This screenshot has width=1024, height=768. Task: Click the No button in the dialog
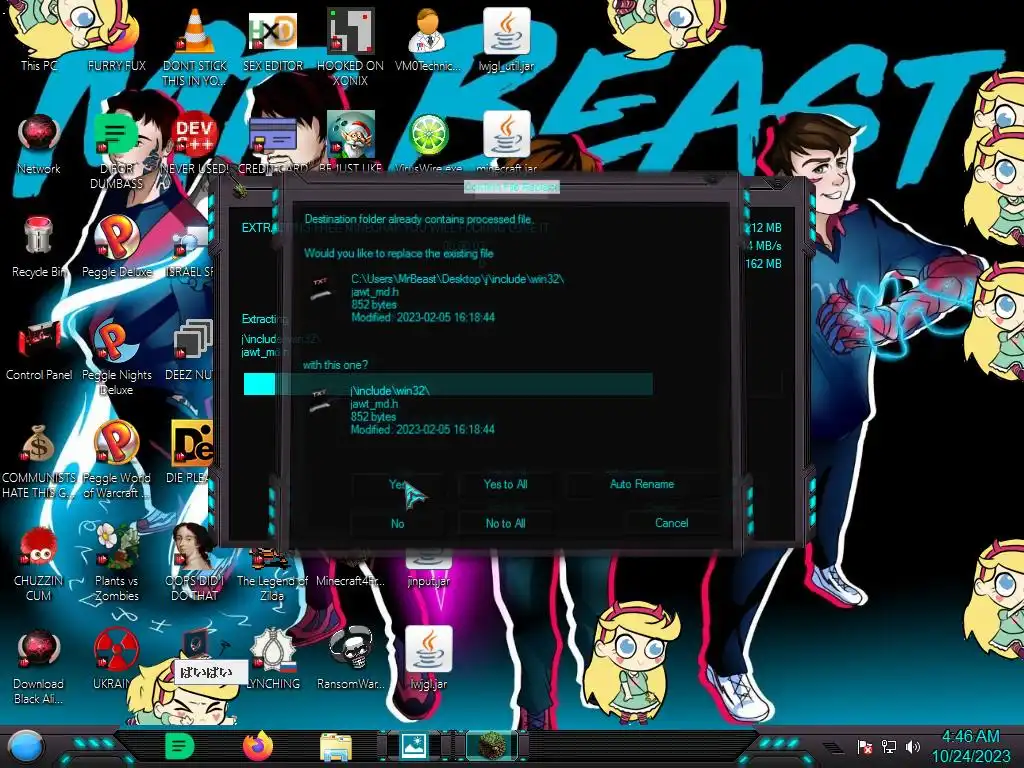tap(398, 523)
